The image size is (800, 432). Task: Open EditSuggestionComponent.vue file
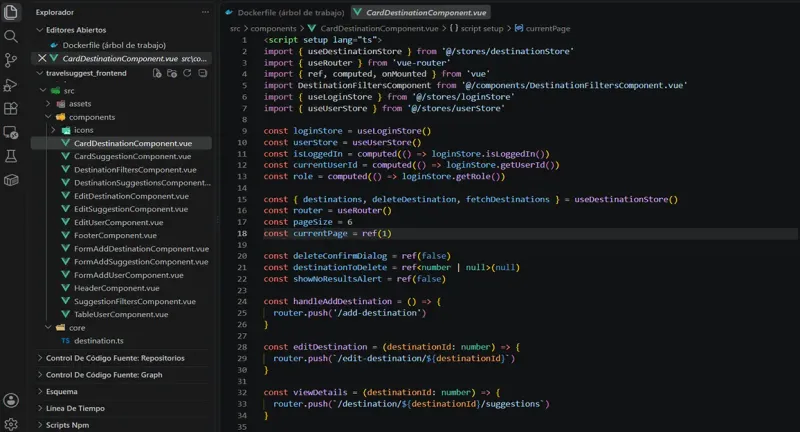[x=131, y=209]
